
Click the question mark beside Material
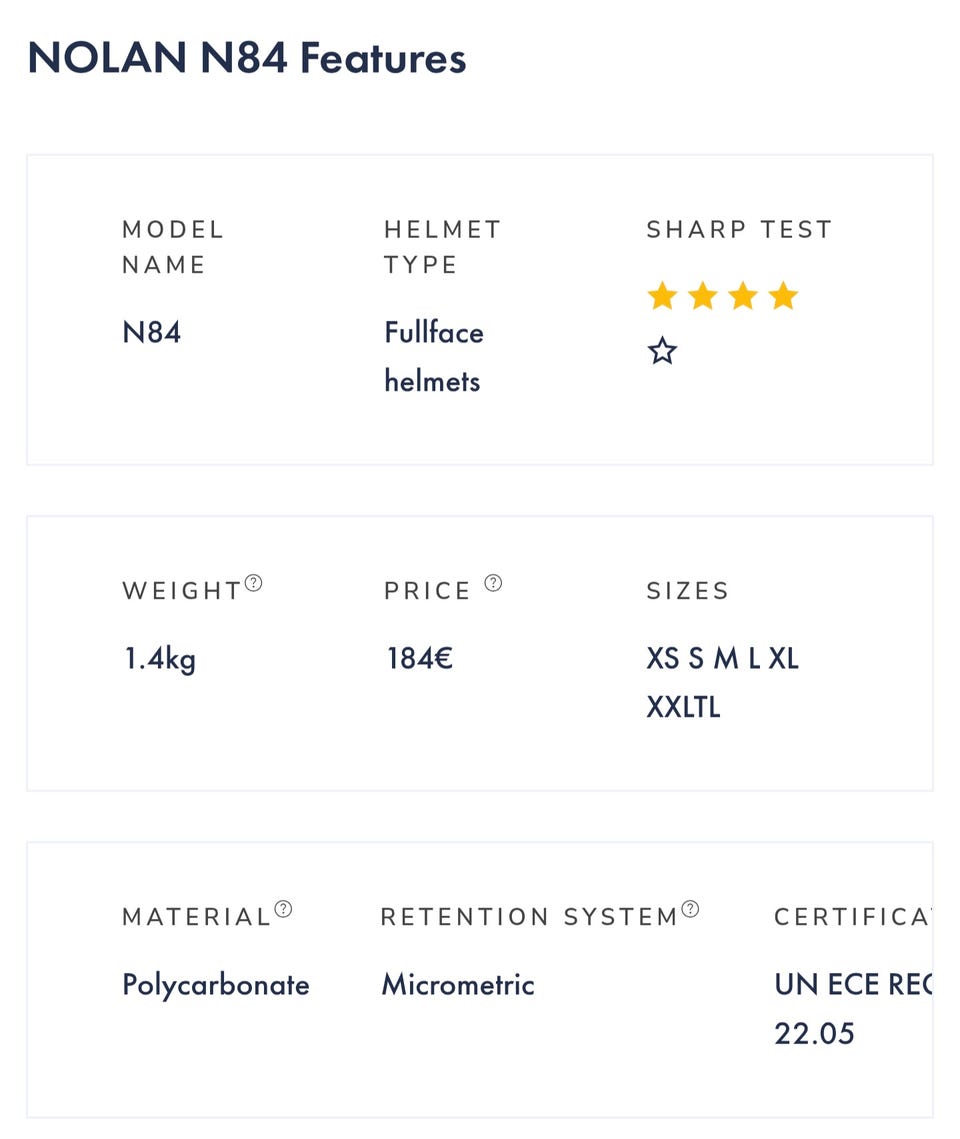coord(284,908)
